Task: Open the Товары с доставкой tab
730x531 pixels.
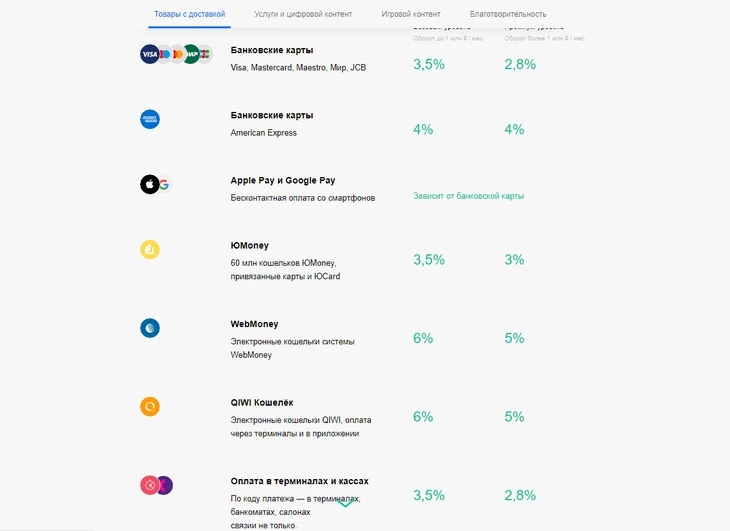Action: 189,14
